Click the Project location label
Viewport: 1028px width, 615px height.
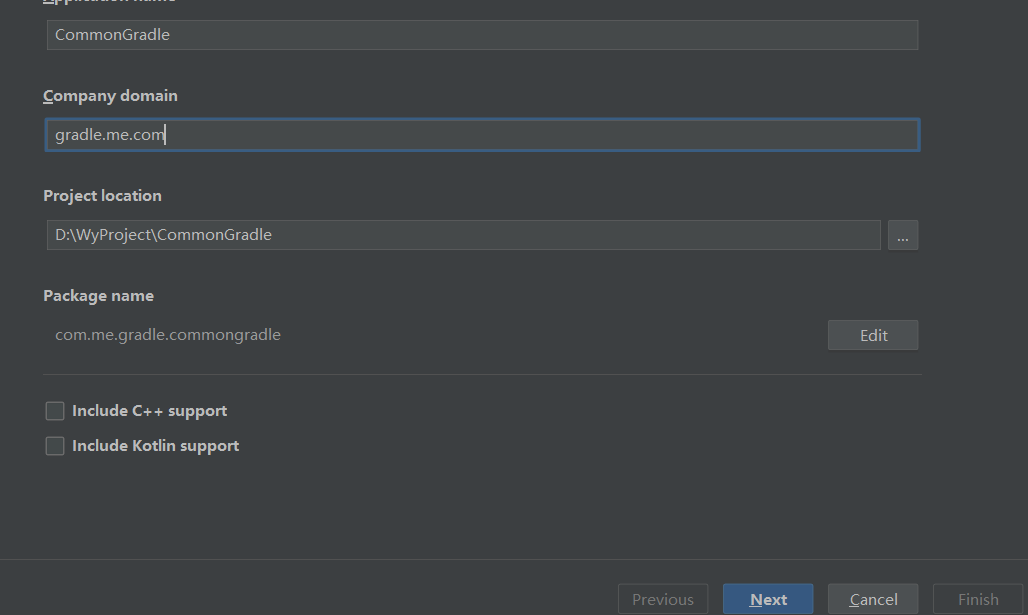(x=102, y=196)
